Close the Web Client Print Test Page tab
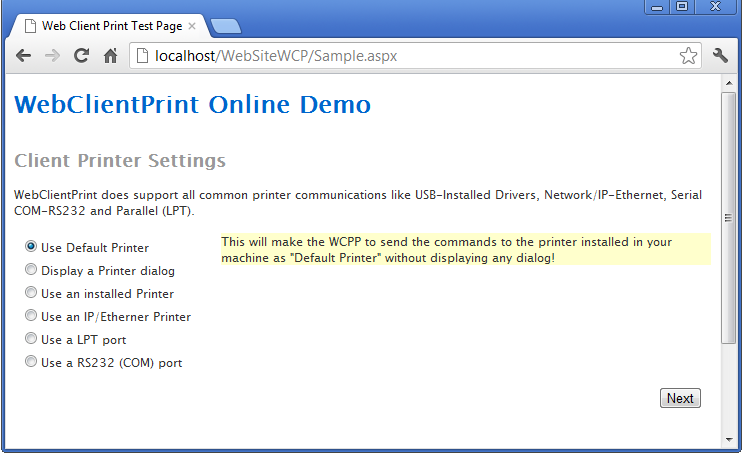 (192, 26)
